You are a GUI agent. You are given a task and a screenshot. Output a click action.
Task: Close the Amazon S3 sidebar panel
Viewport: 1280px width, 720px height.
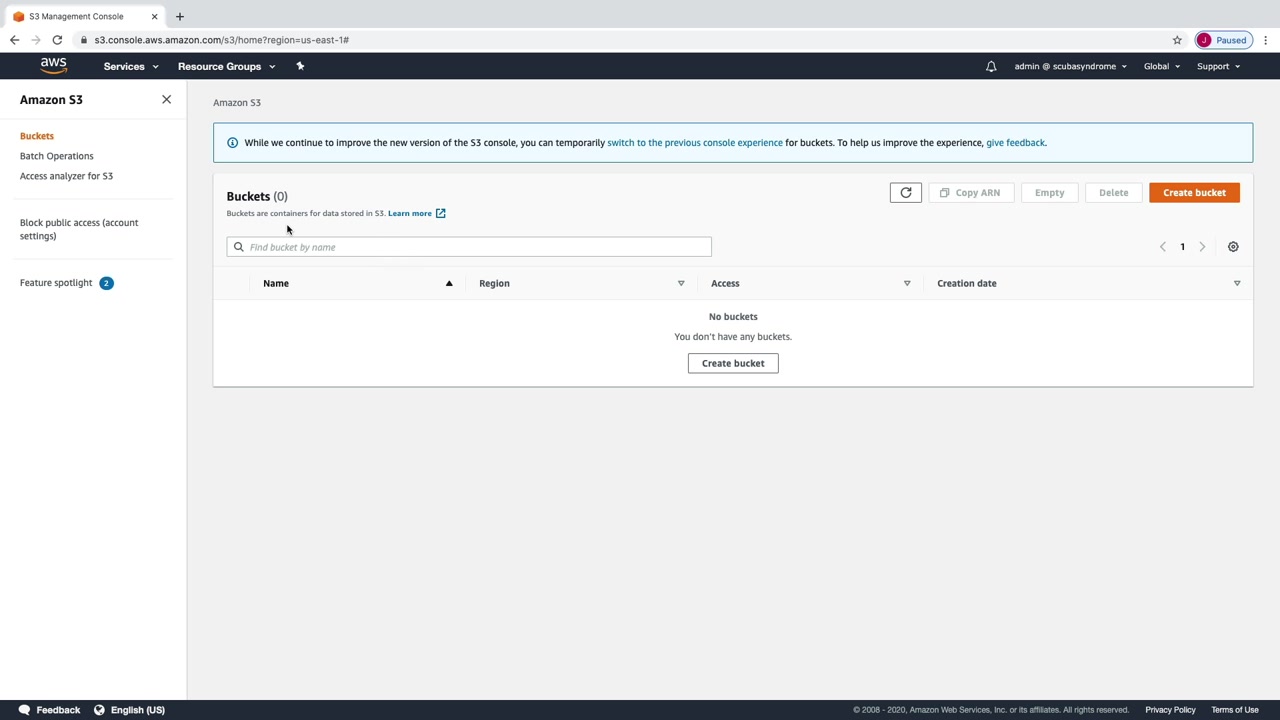[x=166, y=100]
